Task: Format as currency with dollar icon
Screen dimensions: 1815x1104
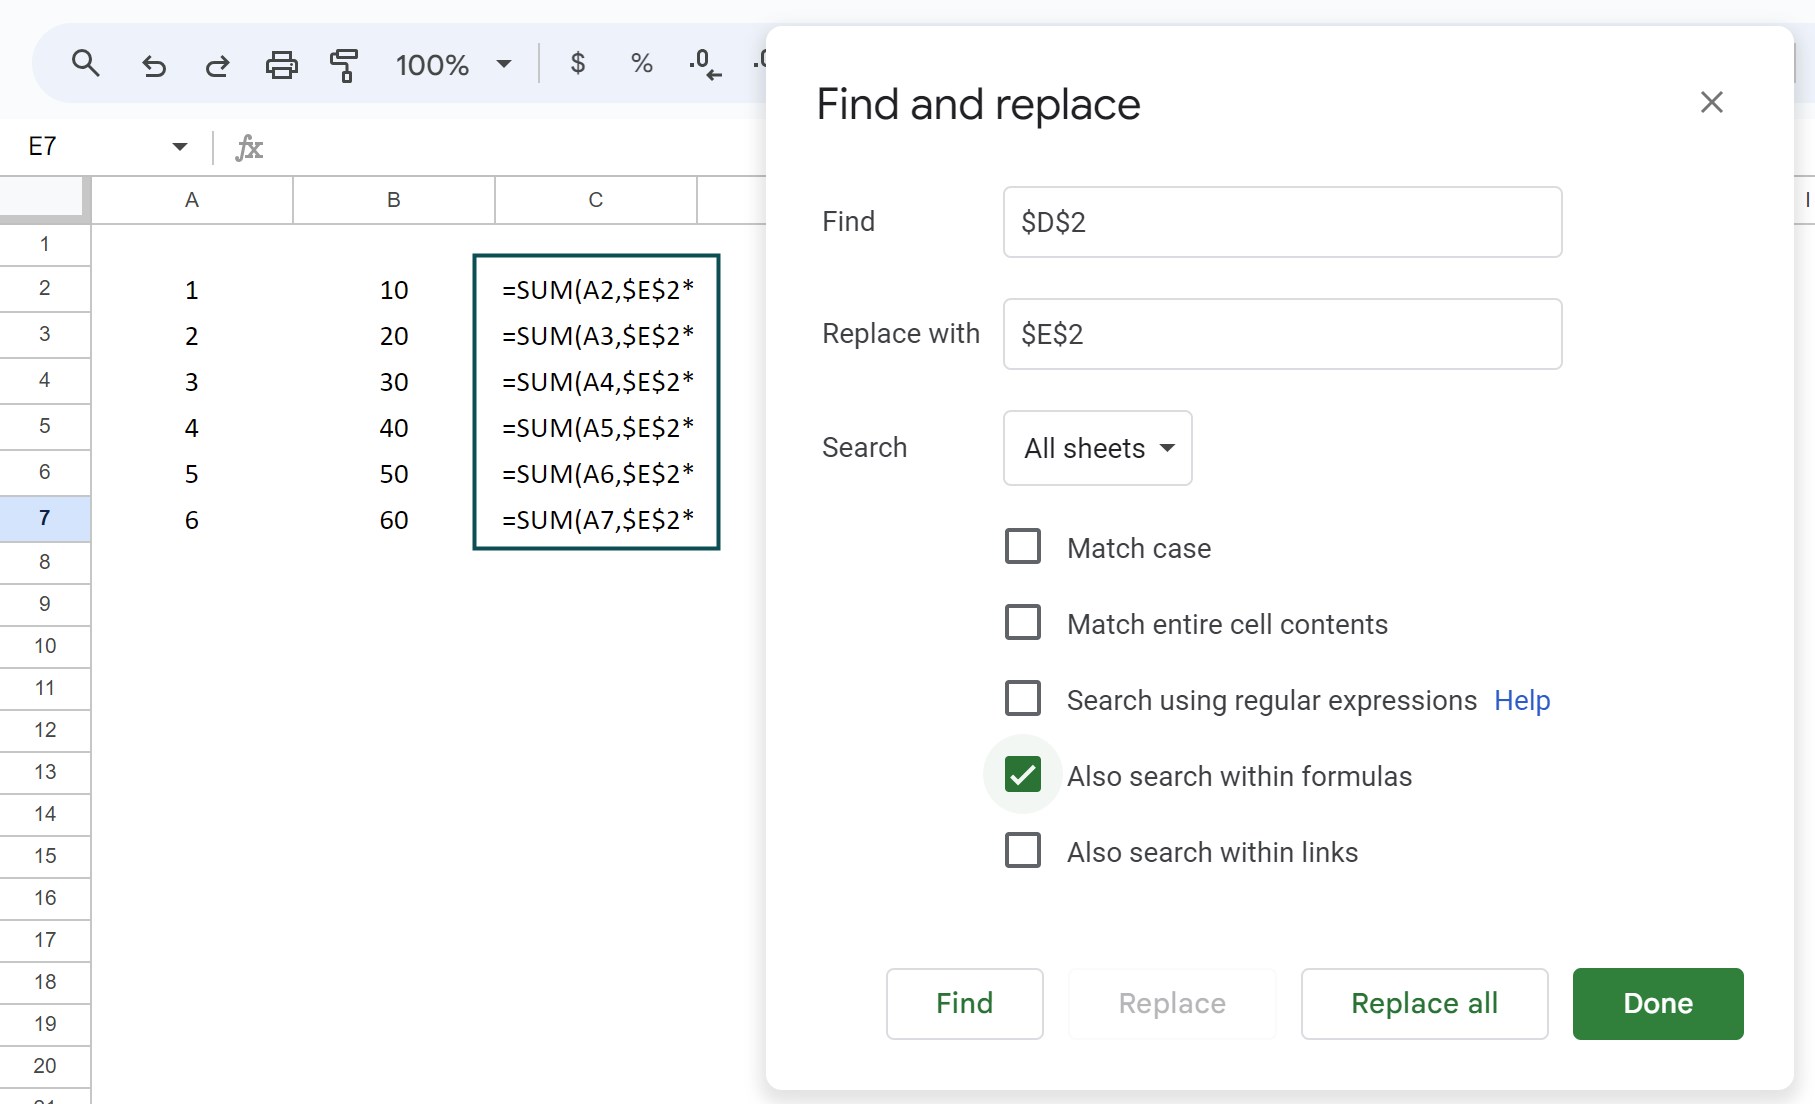Action: [577, 64]
